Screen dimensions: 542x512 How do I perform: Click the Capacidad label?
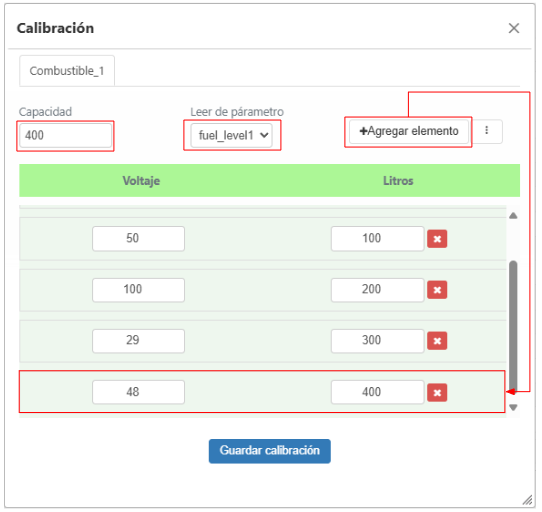pos(45,112)
